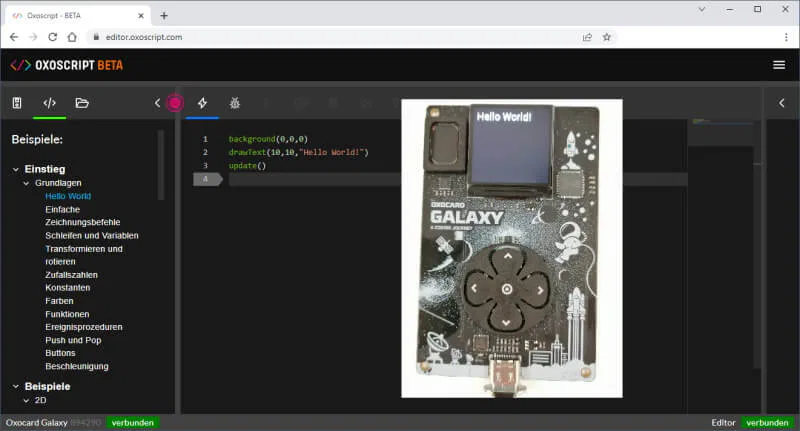
Task: Select the Farben example
Action: point(59,301)
